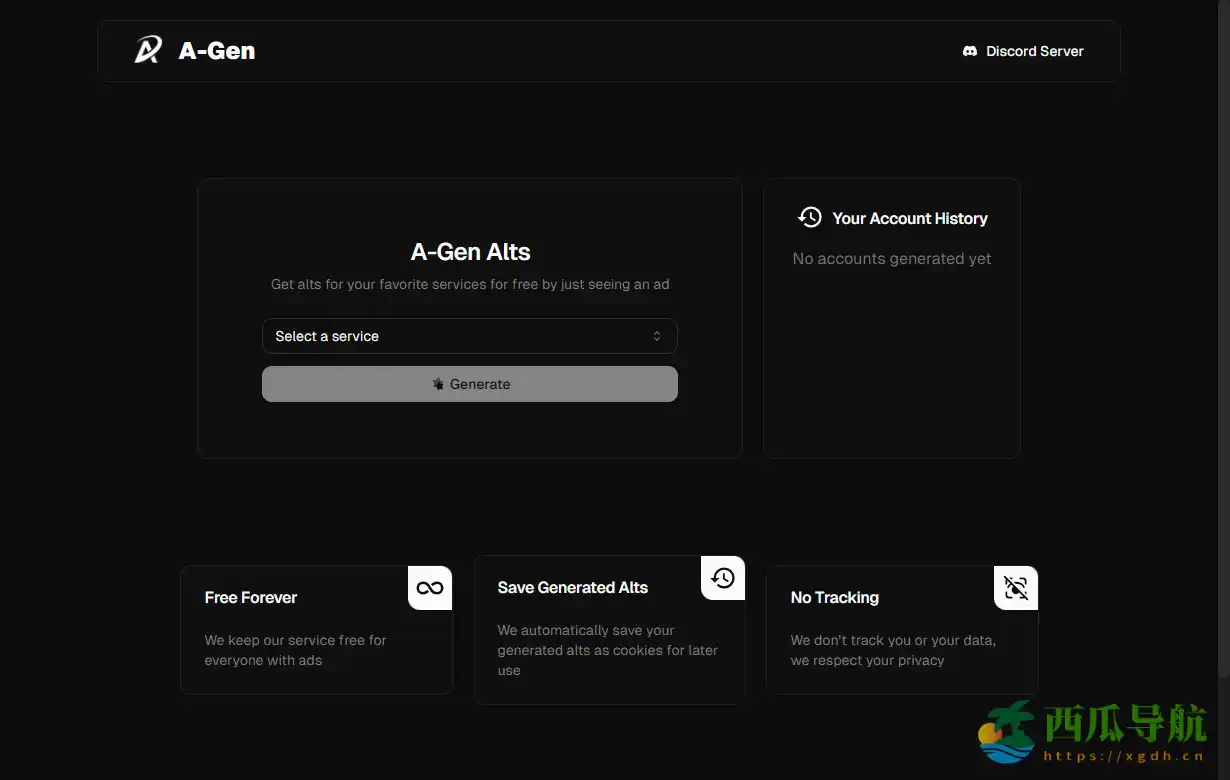This screenshot has width=1230, height=780.
Task: Click the Free Forever card
Action: (316, 630)
